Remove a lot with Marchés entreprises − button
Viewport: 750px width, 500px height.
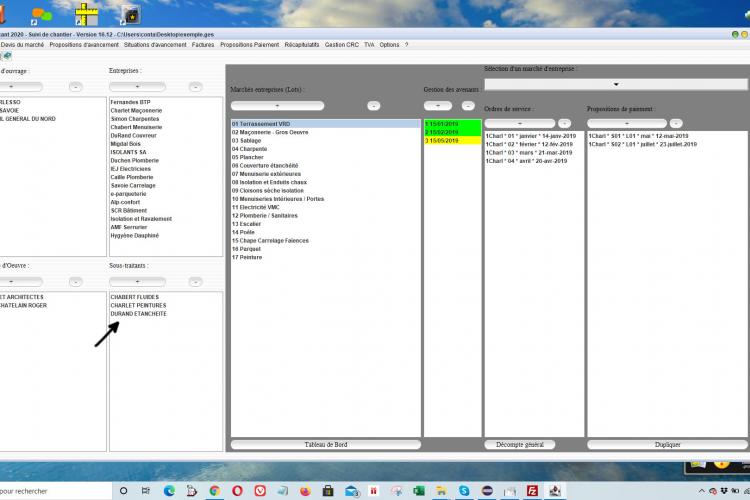pos(374,106)
